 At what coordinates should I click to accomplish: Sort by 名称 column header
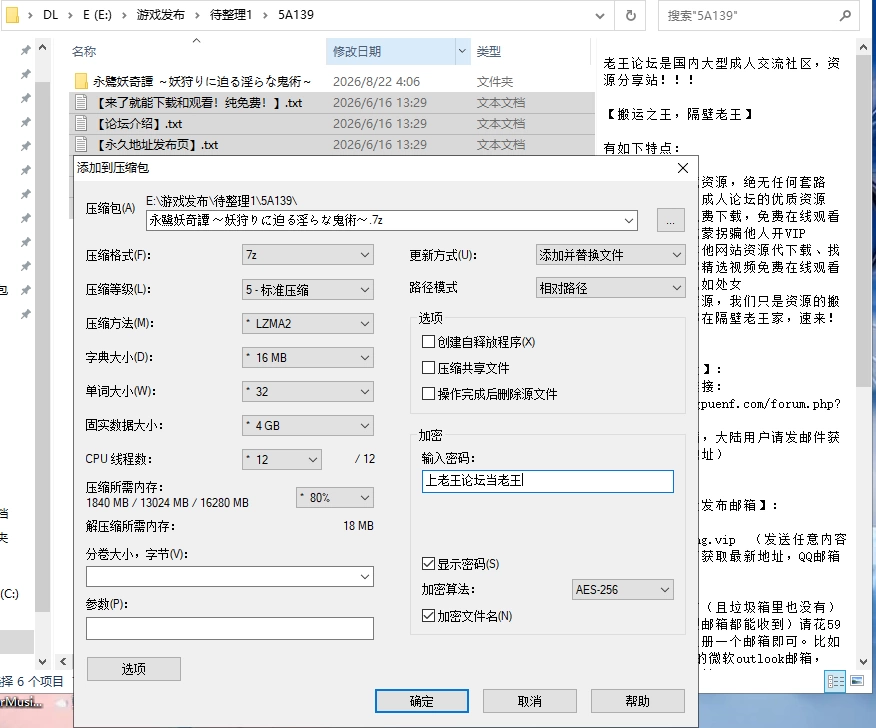(84, 51)
